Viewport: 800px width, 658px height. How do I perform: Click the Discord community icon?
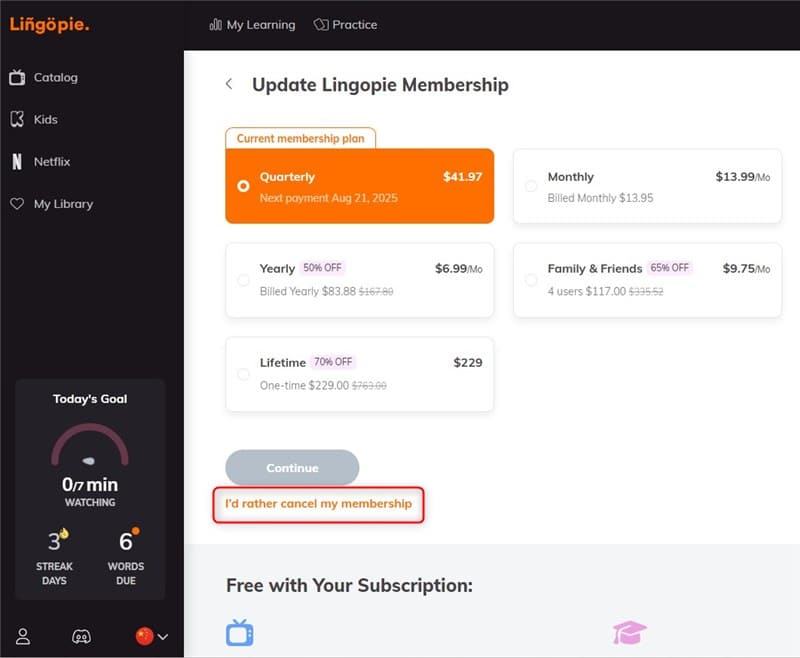(x=82, y=637)
